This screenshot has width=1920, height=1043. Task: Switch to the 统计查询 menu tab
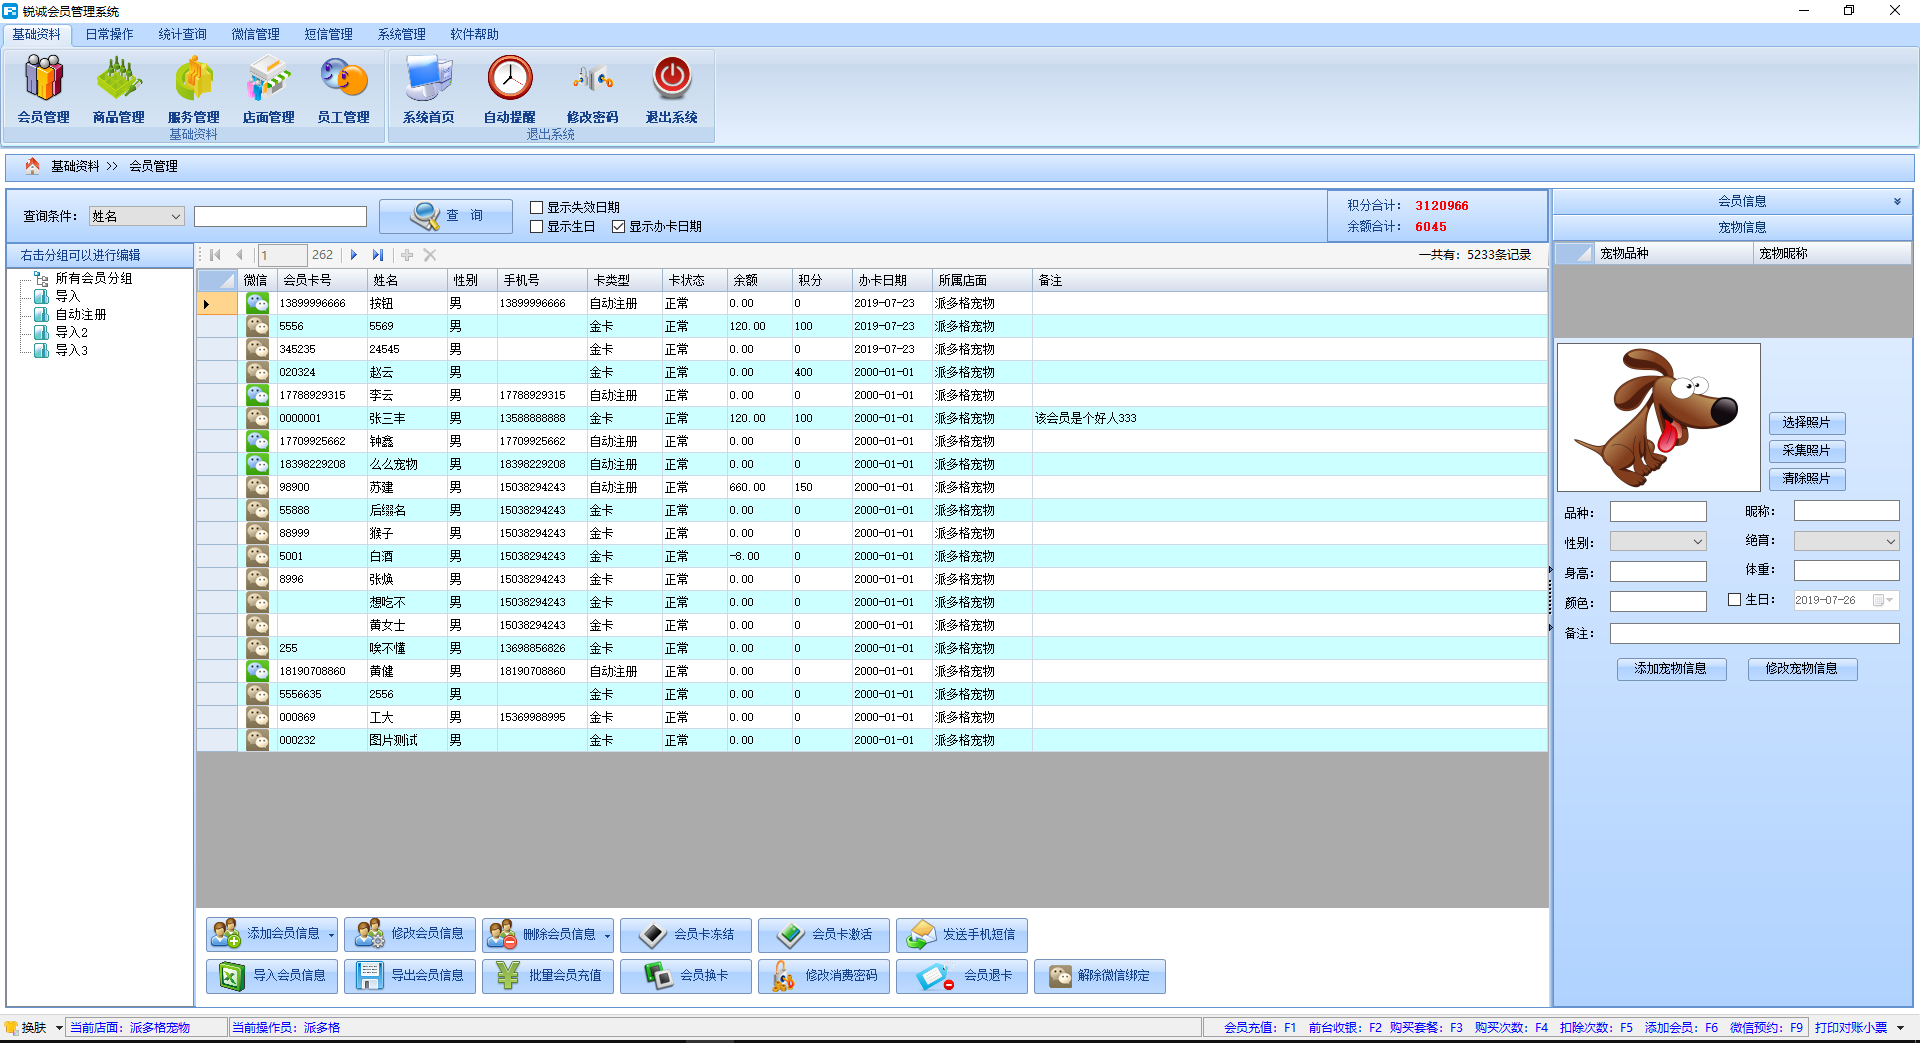click(x=182, y=34)
